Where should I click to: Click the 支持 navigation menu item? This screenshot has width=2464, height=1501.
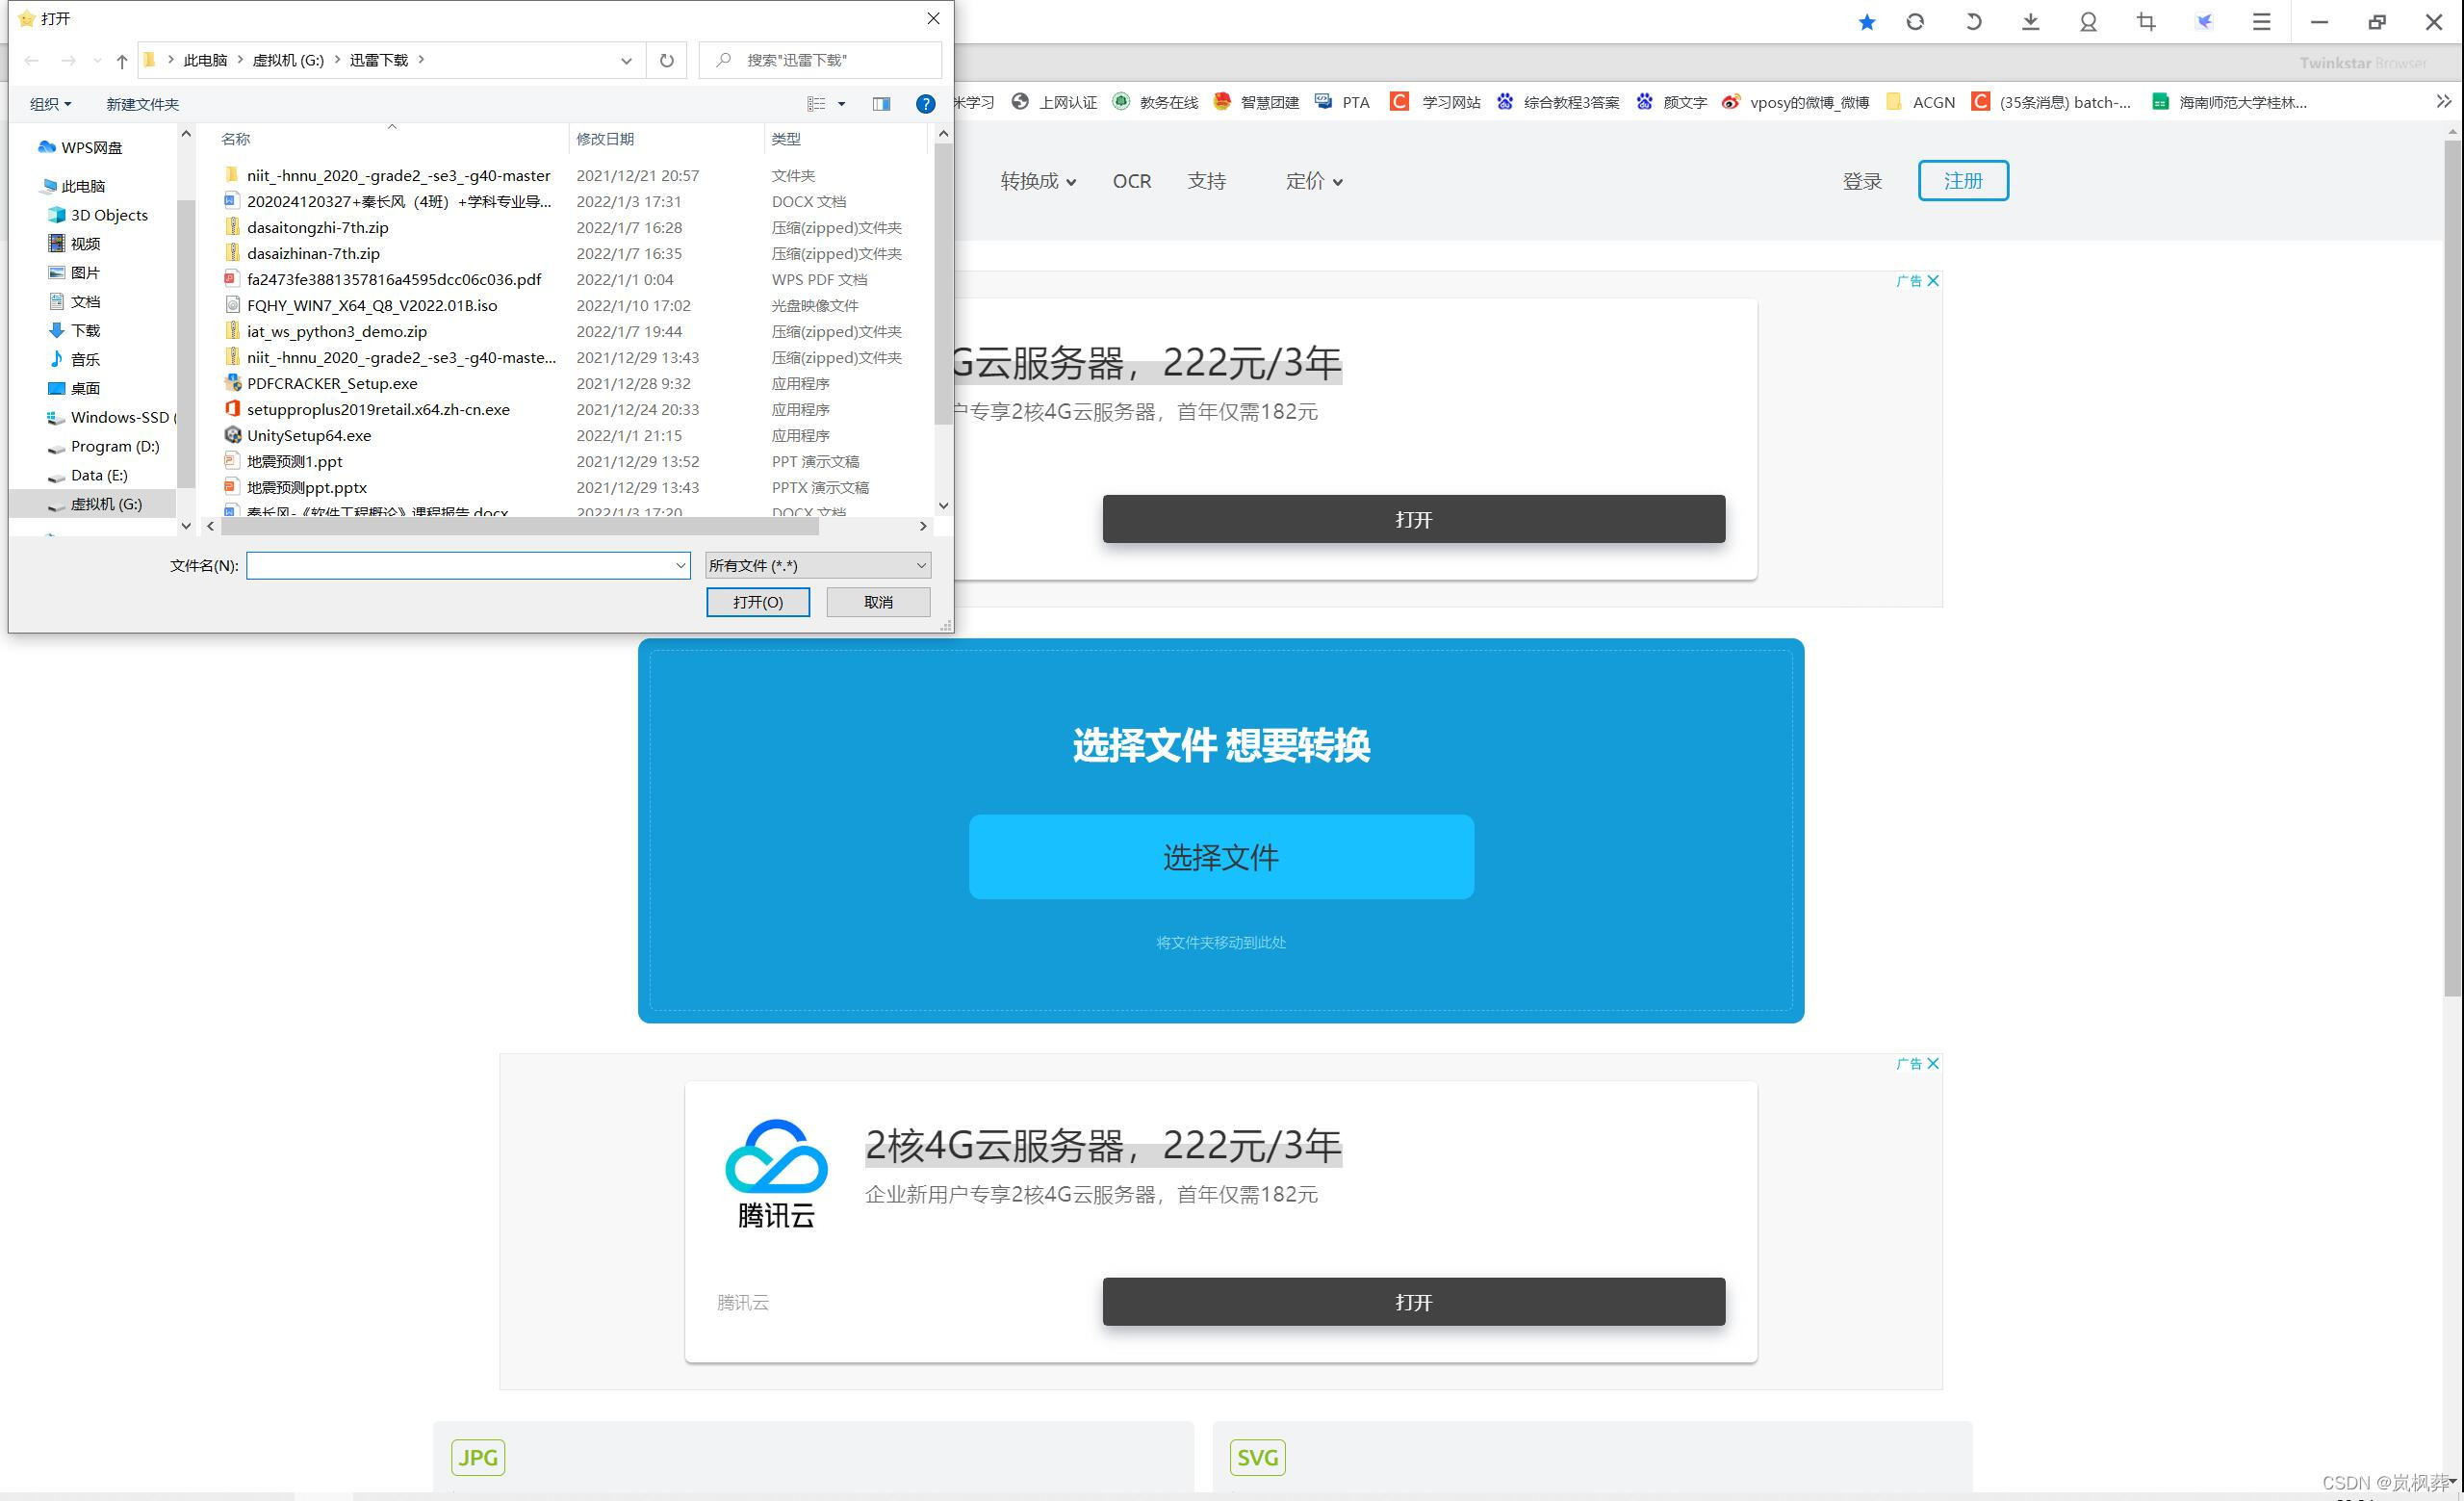pyautogui.click(x=1206, y=181)
